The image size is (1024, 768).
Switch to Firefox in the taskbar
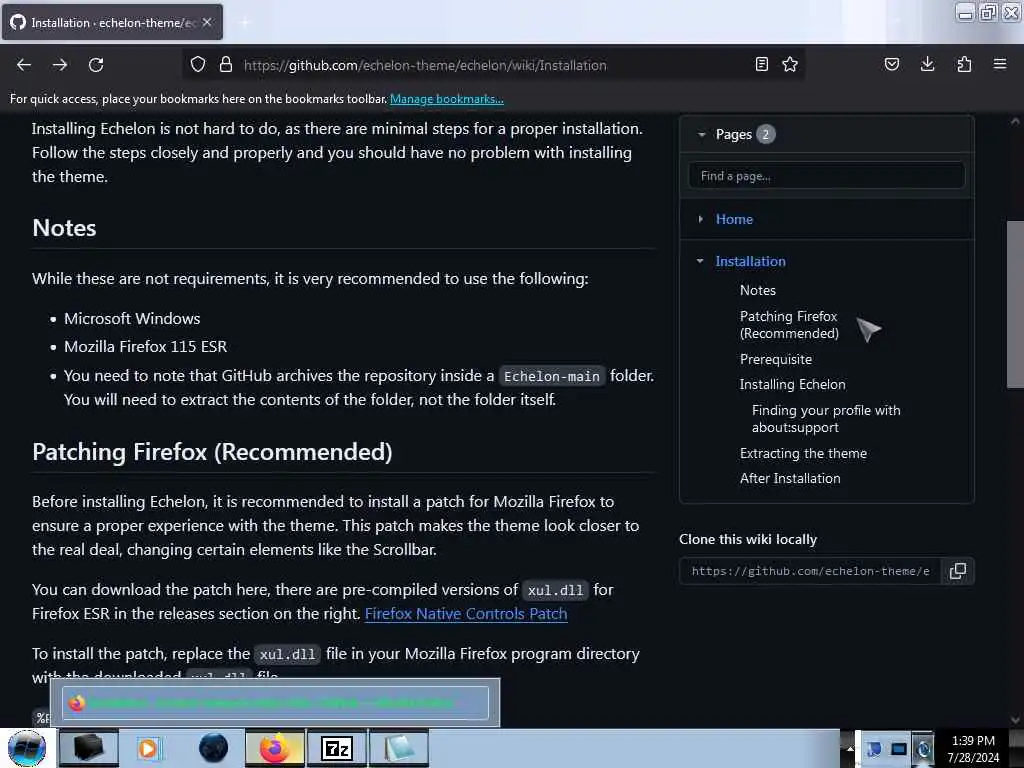point(275,748)
